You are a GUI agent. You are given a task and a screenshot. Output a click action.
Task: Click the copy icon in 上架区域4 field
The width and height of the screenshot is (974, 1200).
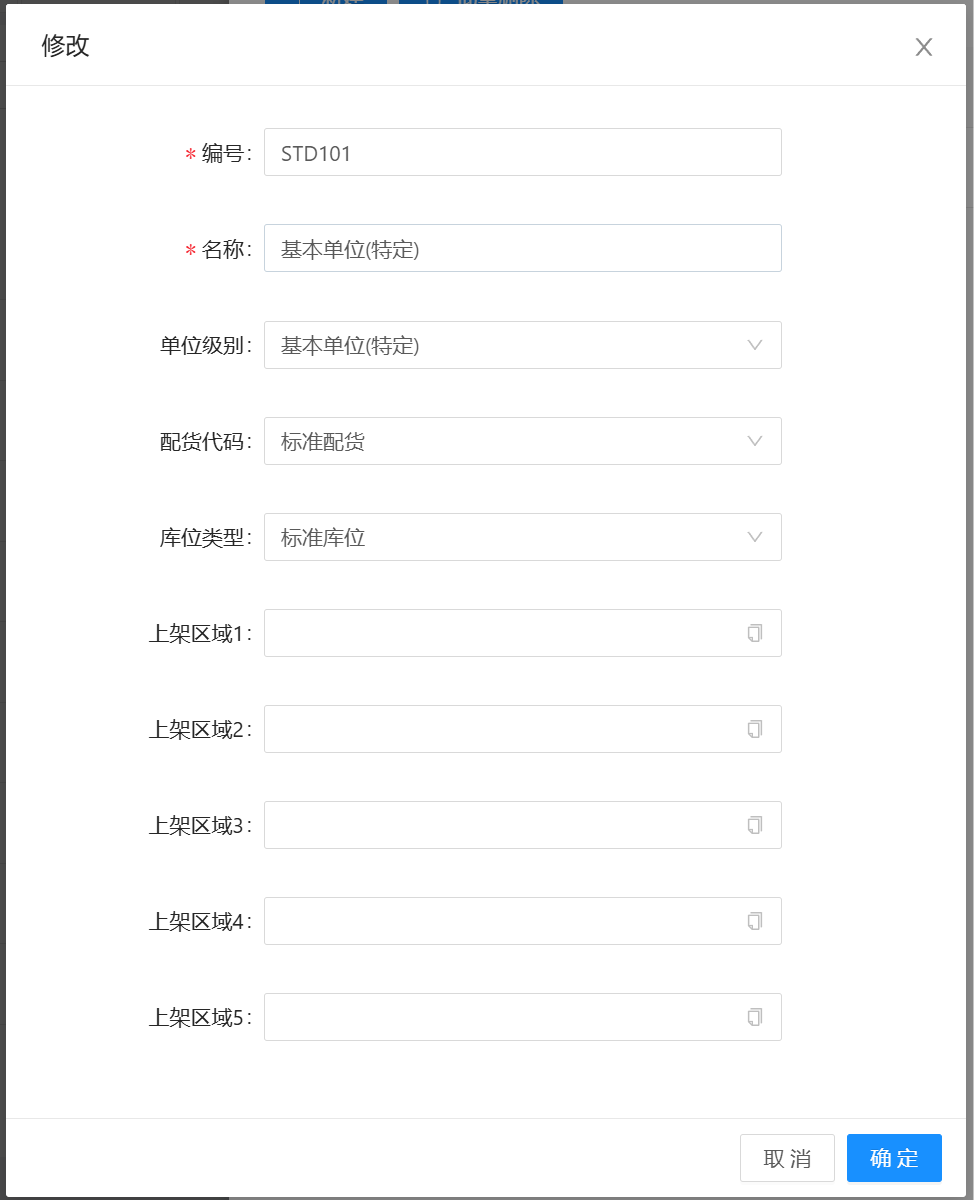(755, 921)
